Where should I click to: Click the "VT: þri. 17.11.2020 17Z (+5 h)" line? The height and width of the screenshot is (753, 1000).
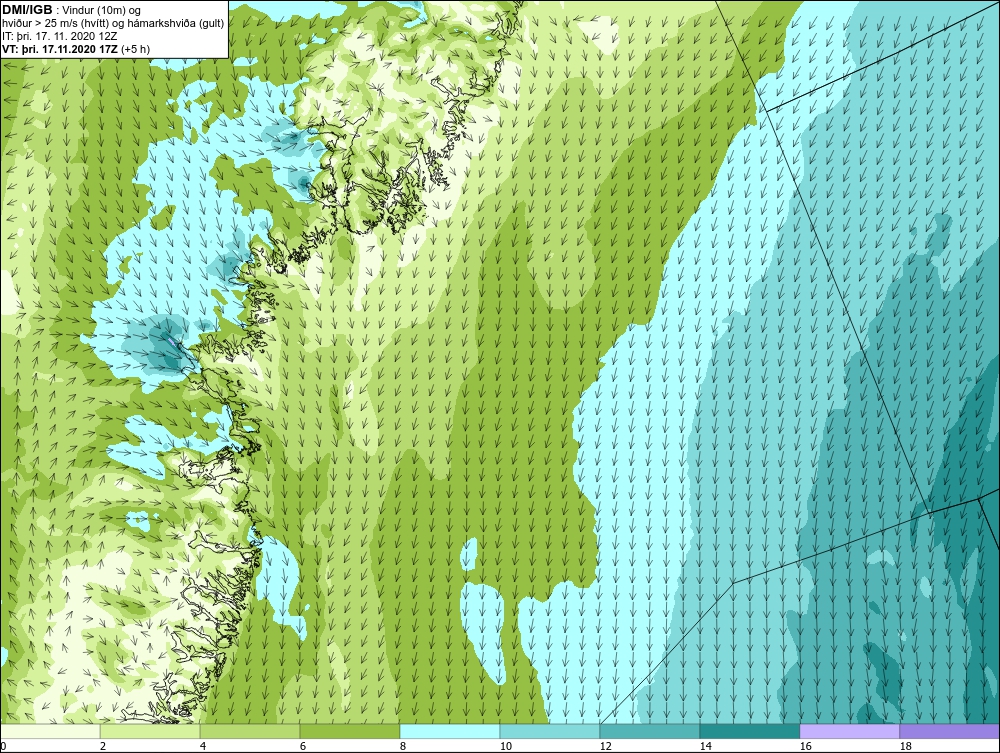(77, 48)
